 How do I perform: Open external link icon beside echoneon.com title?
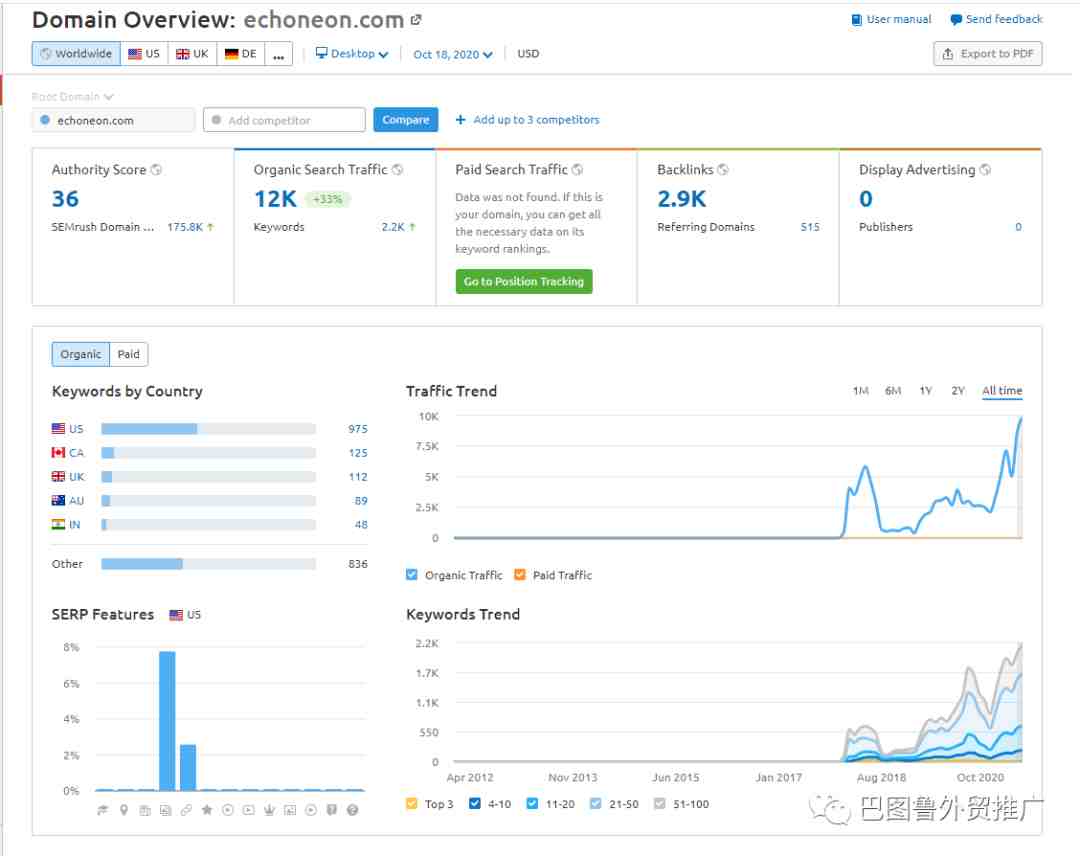(x=416, y=20)
